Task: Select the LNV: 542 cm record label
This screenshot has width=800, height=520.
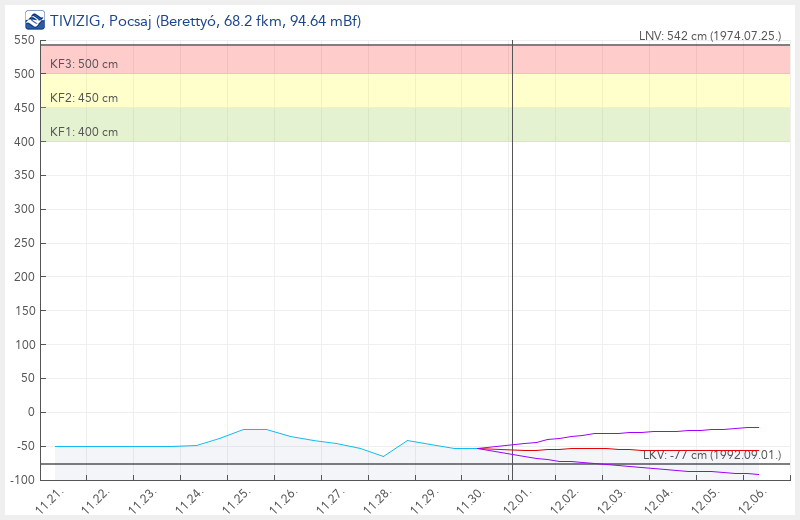Action: [x=709, y=35]
